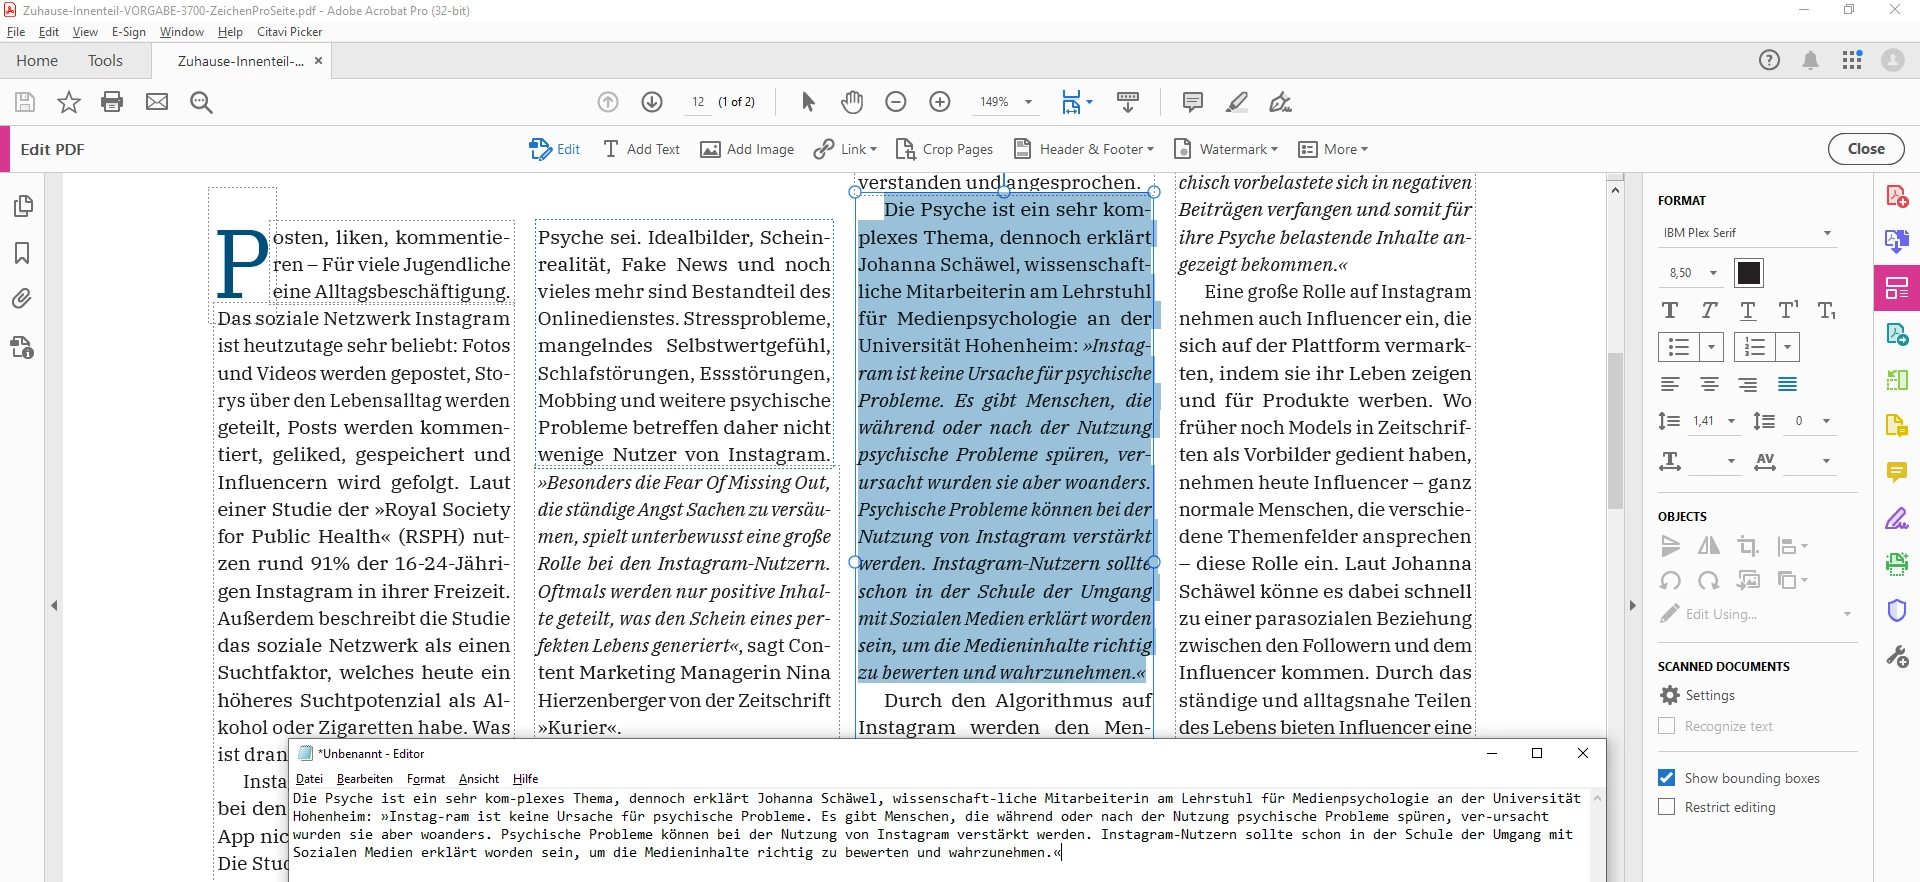This screenshot has width=1920, height=882.
Task: Open the Bookmarks panel
Action: click(22, 253)
